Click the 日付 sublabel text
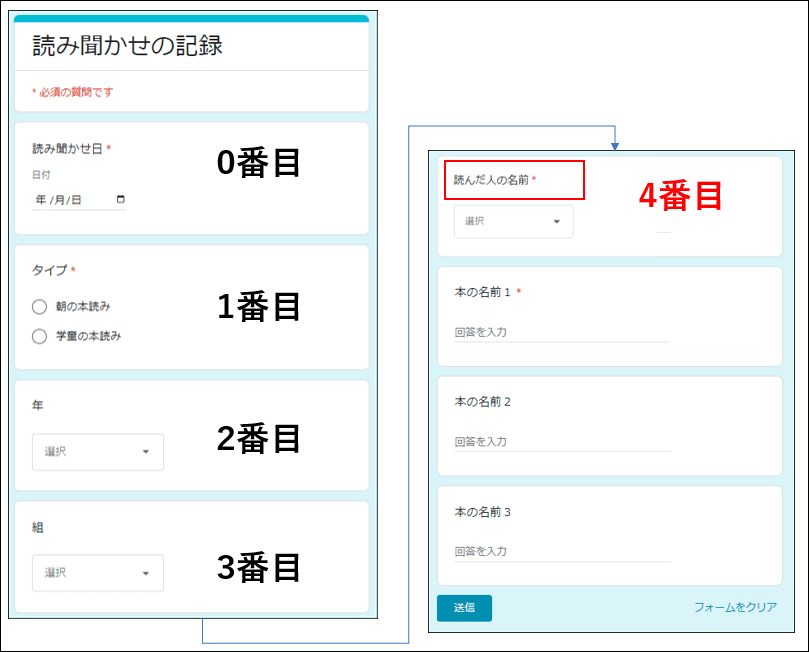This screenshot has height=652, width=809. [41, 175]
